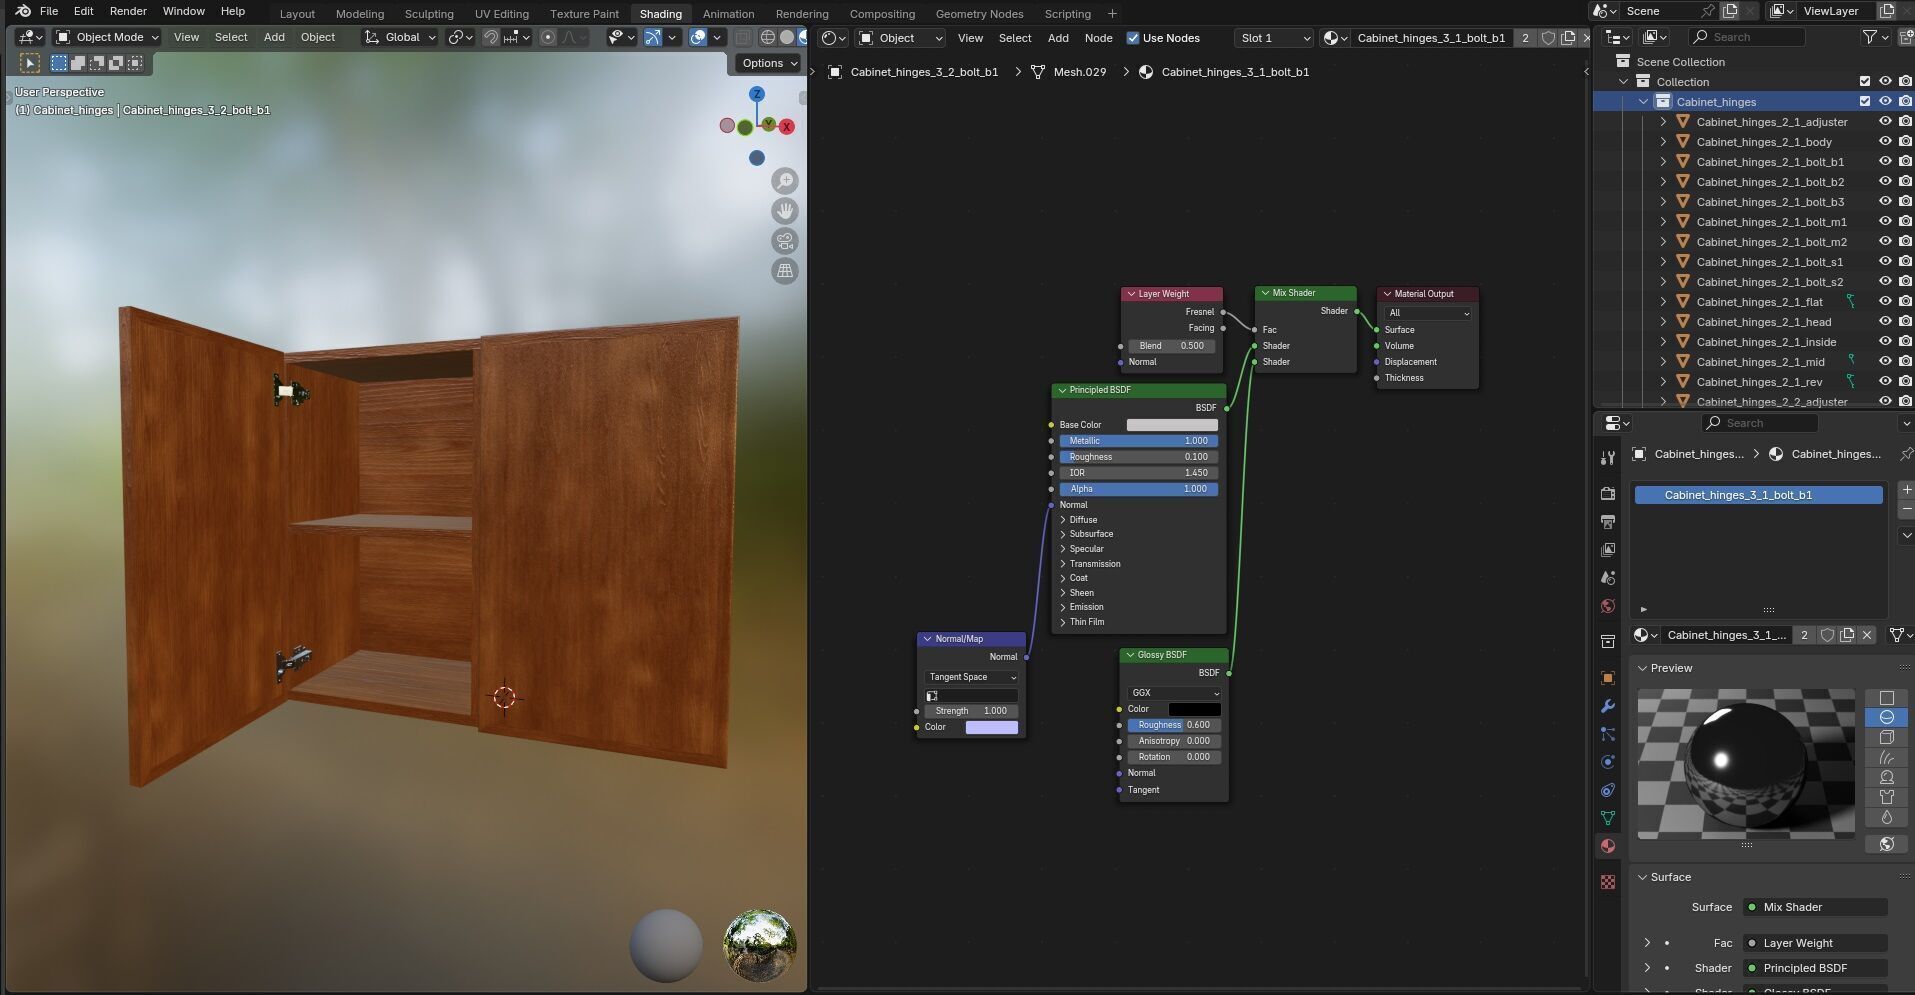Hide Cabinet_hinges_2_1_adjuster with eye icon
1915x995 pixels.
tap(1885, 121)
